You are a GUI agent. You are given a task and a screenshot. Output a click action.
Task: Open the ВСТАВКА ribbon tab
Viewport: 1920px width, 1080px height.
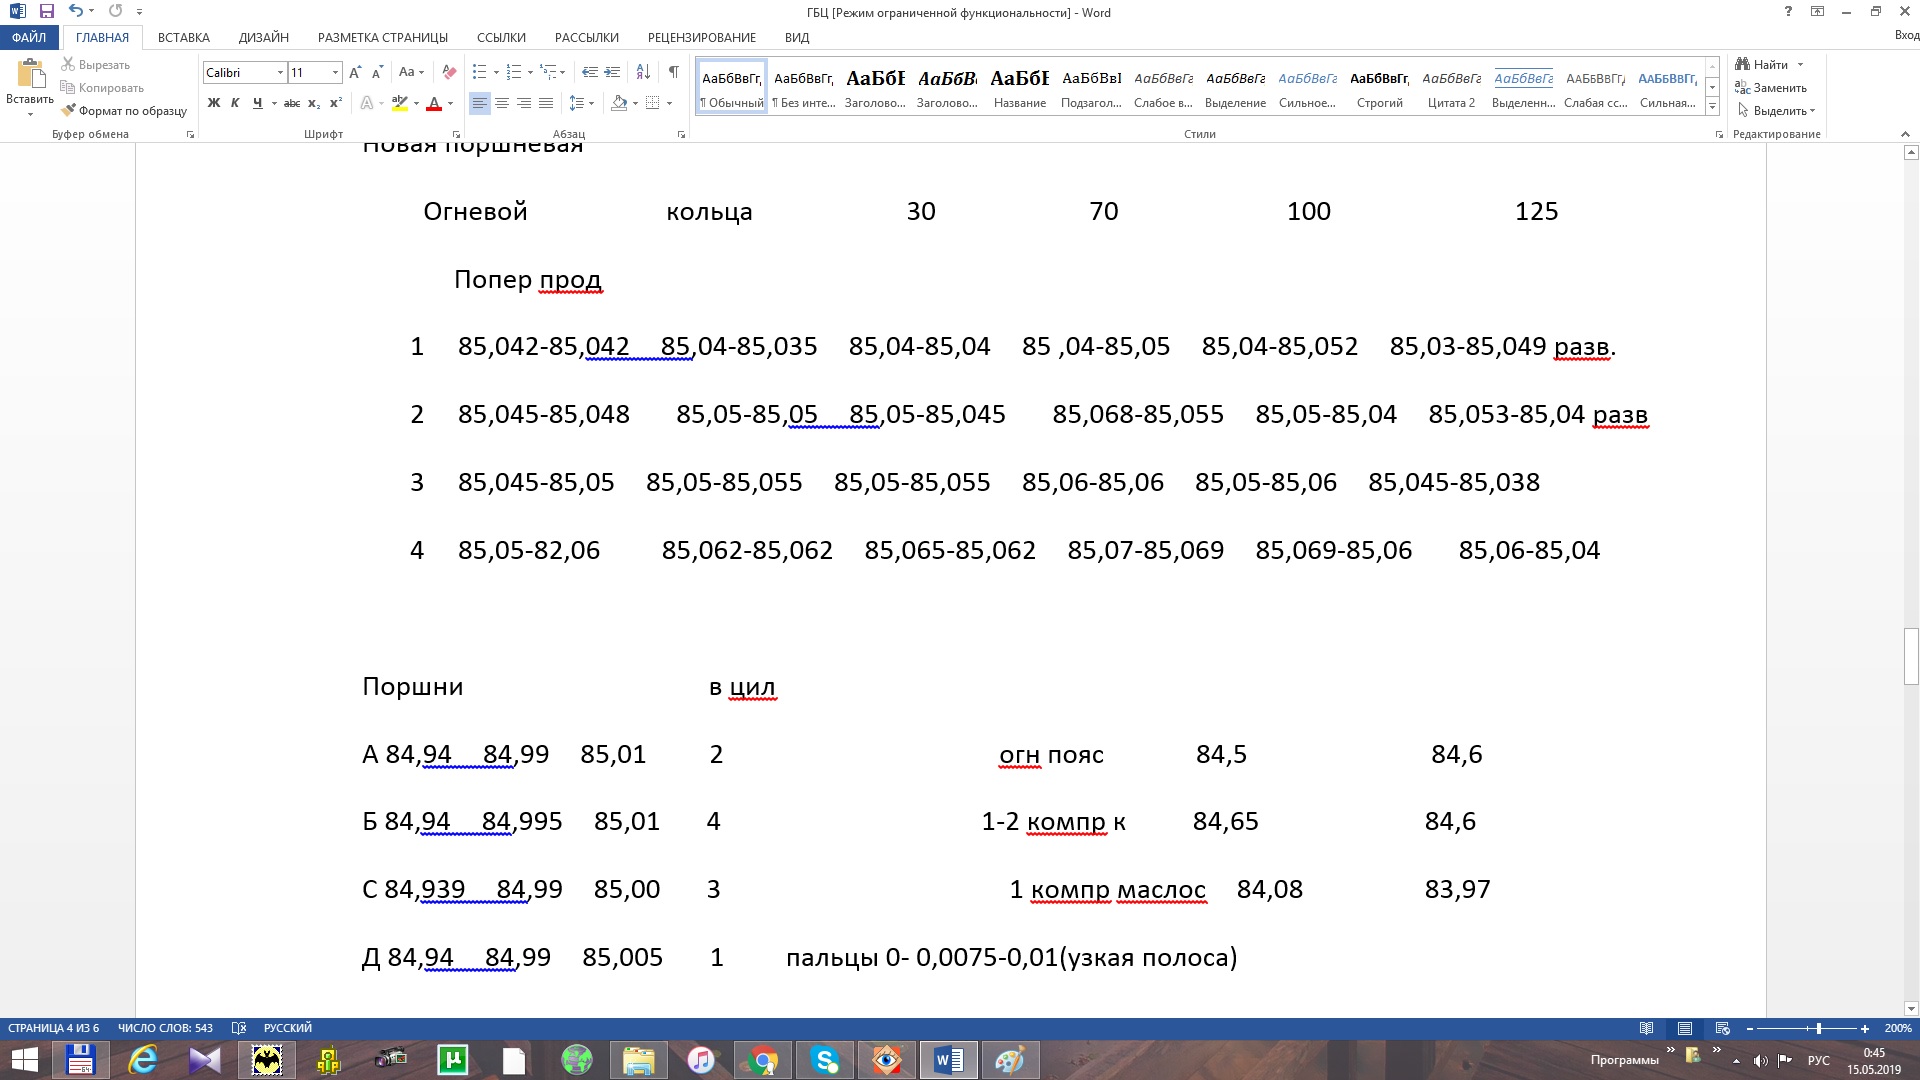[184, 37]
